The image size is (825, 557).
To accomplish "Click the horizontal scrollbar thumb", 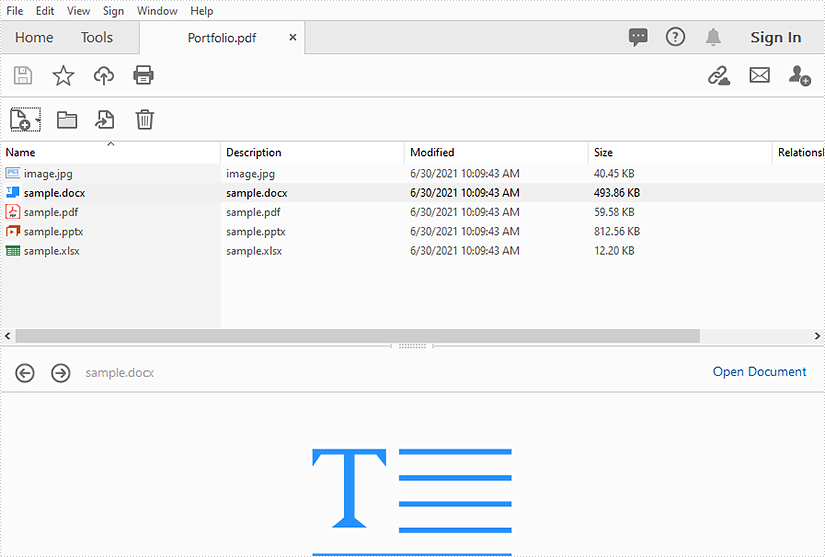I will pos(358,336).
